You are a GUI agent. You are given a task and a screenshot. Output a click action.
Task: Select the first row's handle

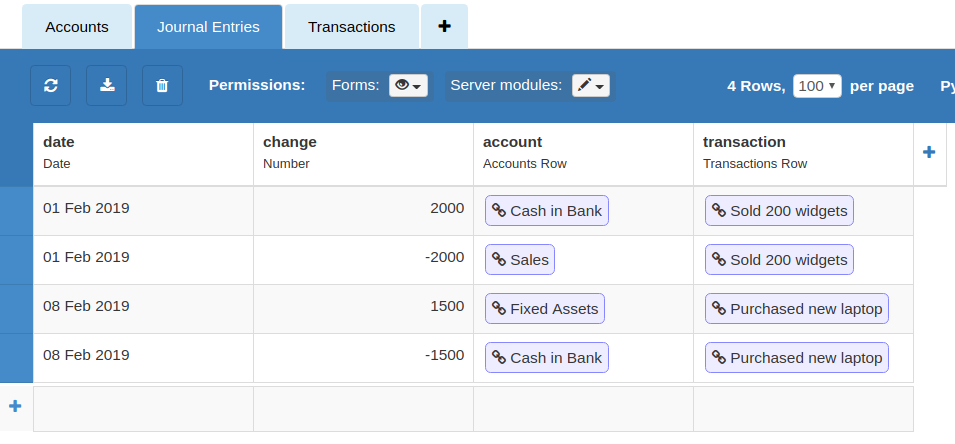click(x=16, y=211)
